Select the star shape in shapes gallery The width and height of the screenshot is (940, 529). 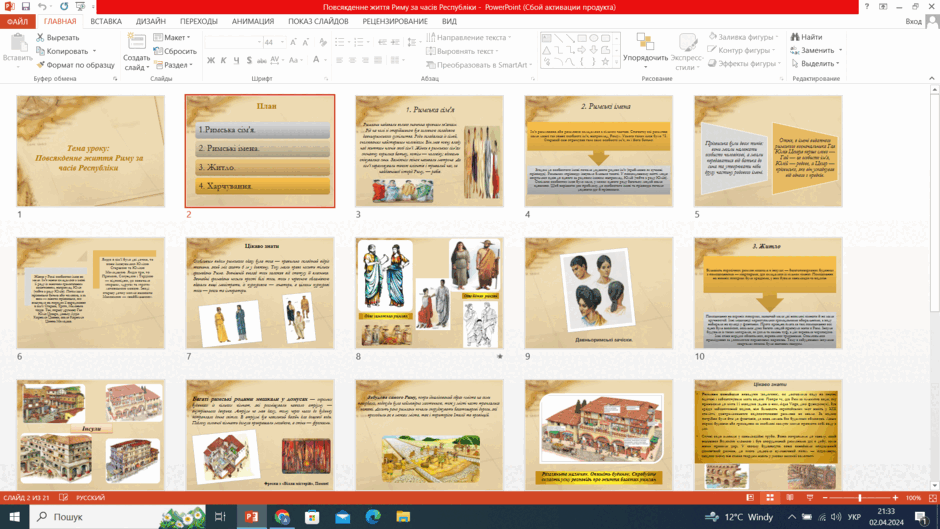coord(605,62)
